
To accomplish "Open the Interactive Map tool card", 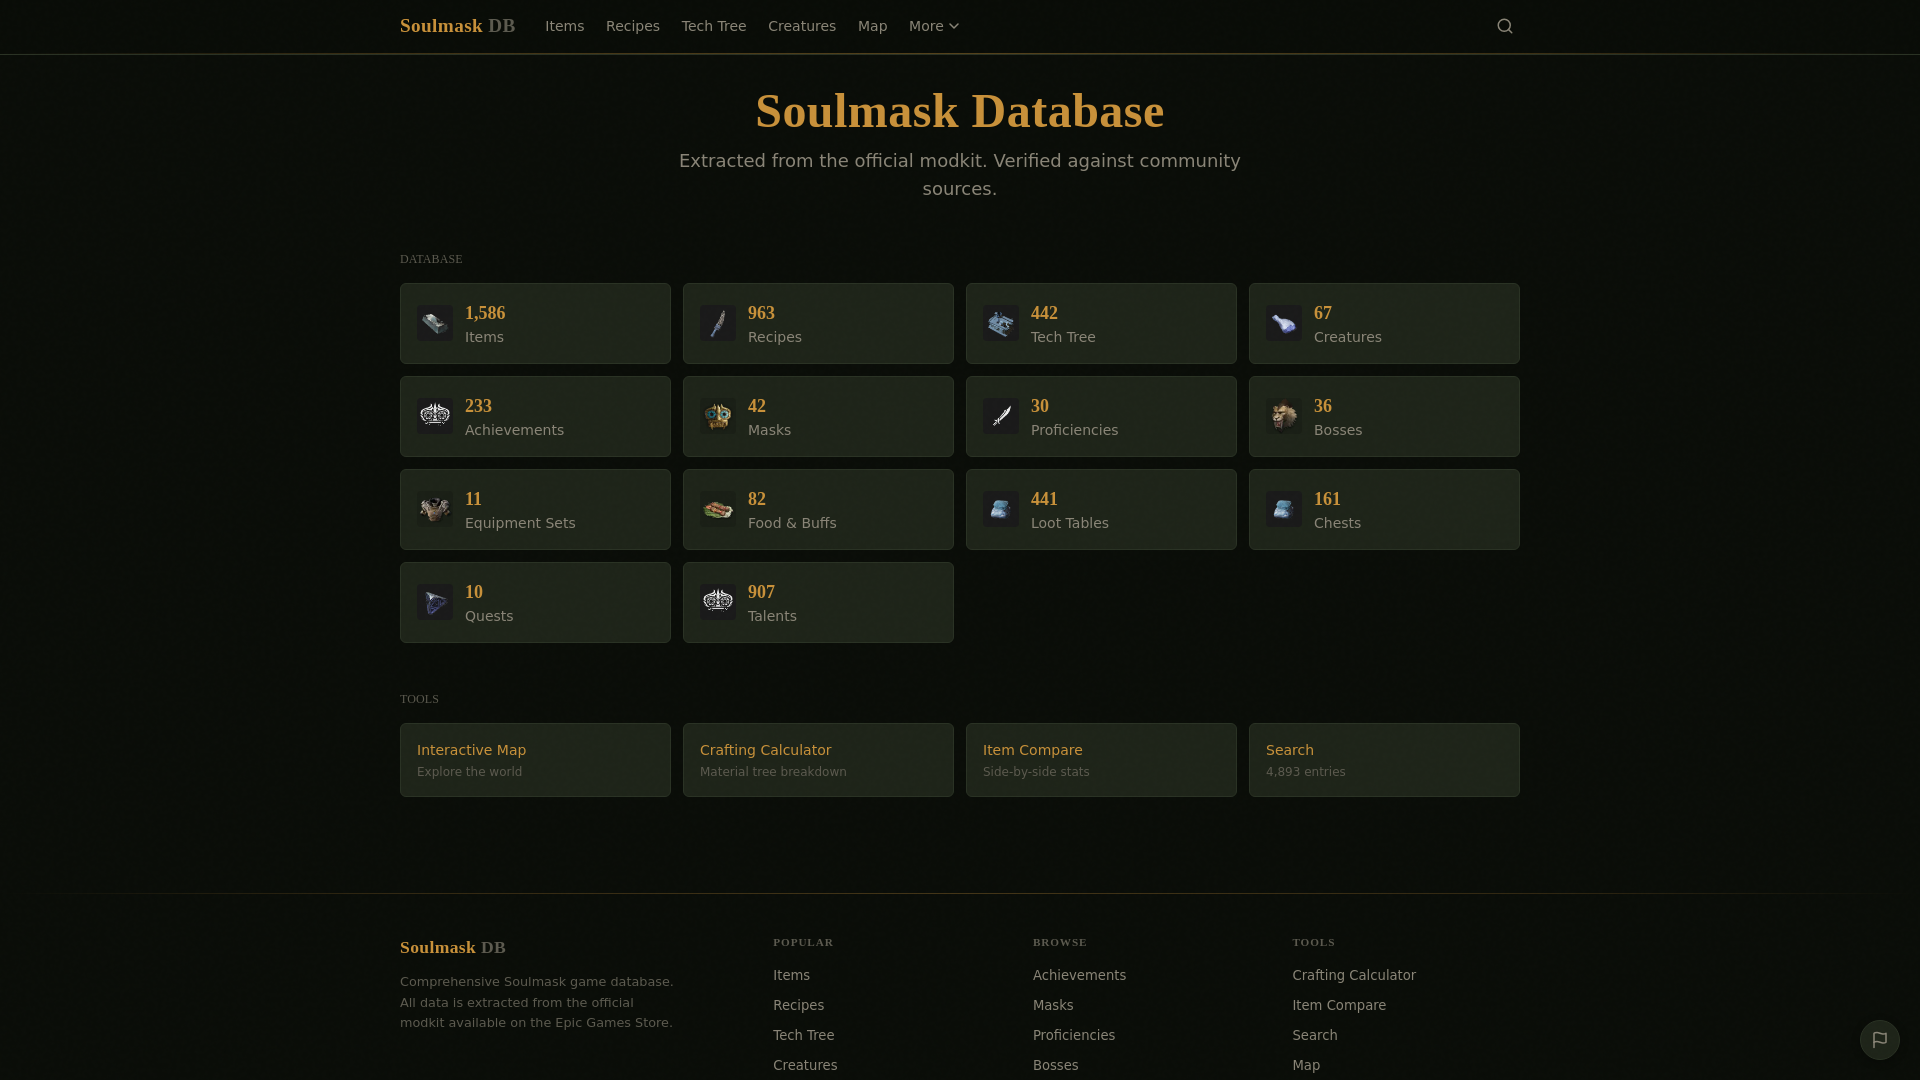I will click(x=535, y=760).
